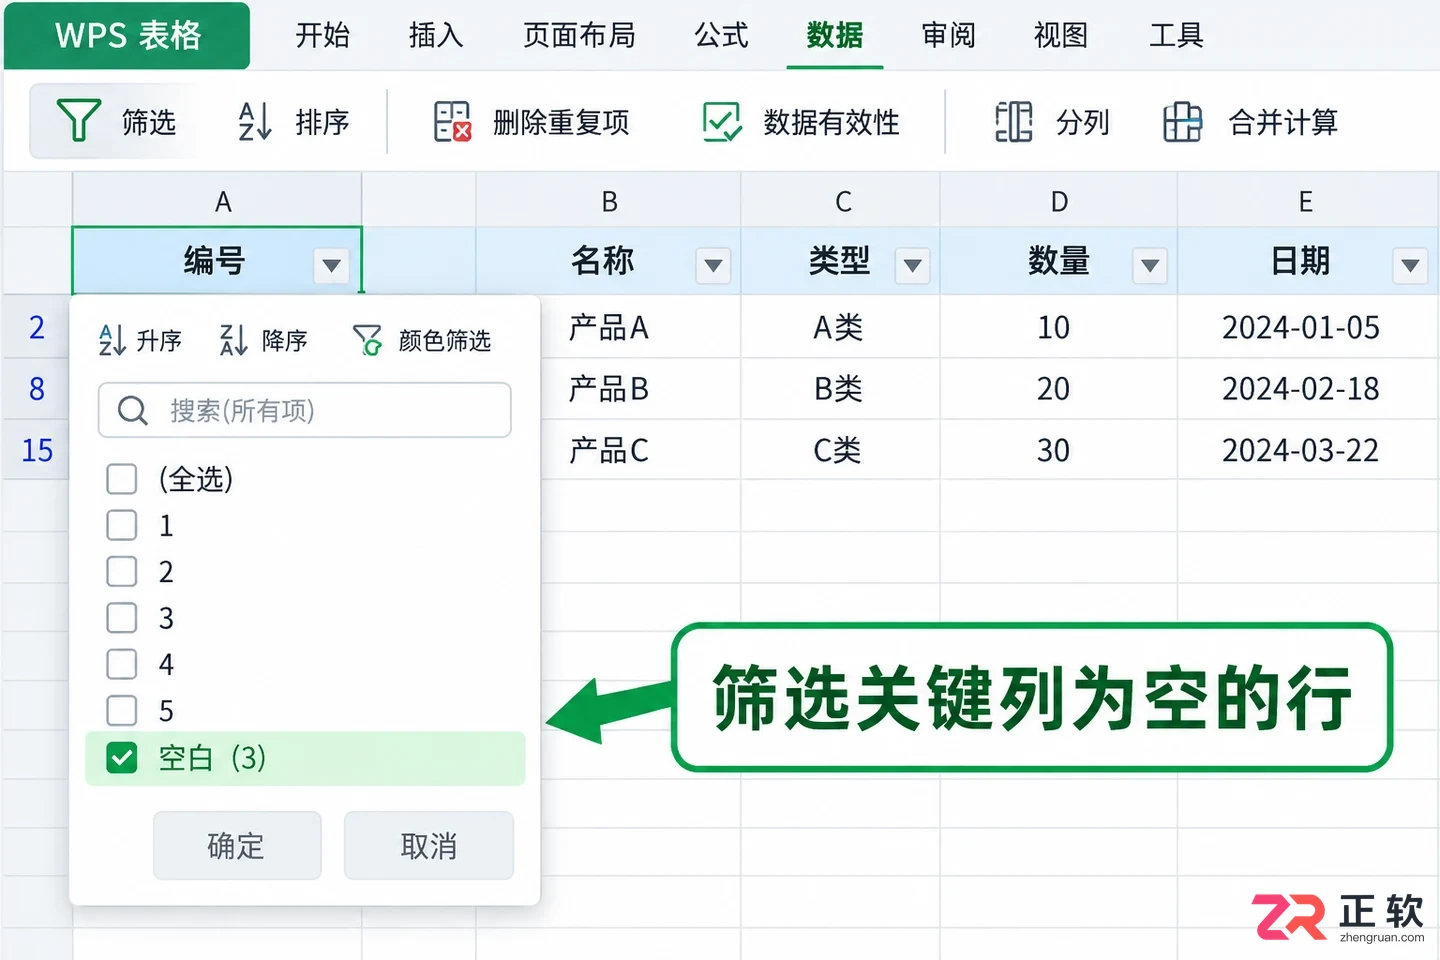
Task: Select the 数据 tab
Action: [835, 35]
